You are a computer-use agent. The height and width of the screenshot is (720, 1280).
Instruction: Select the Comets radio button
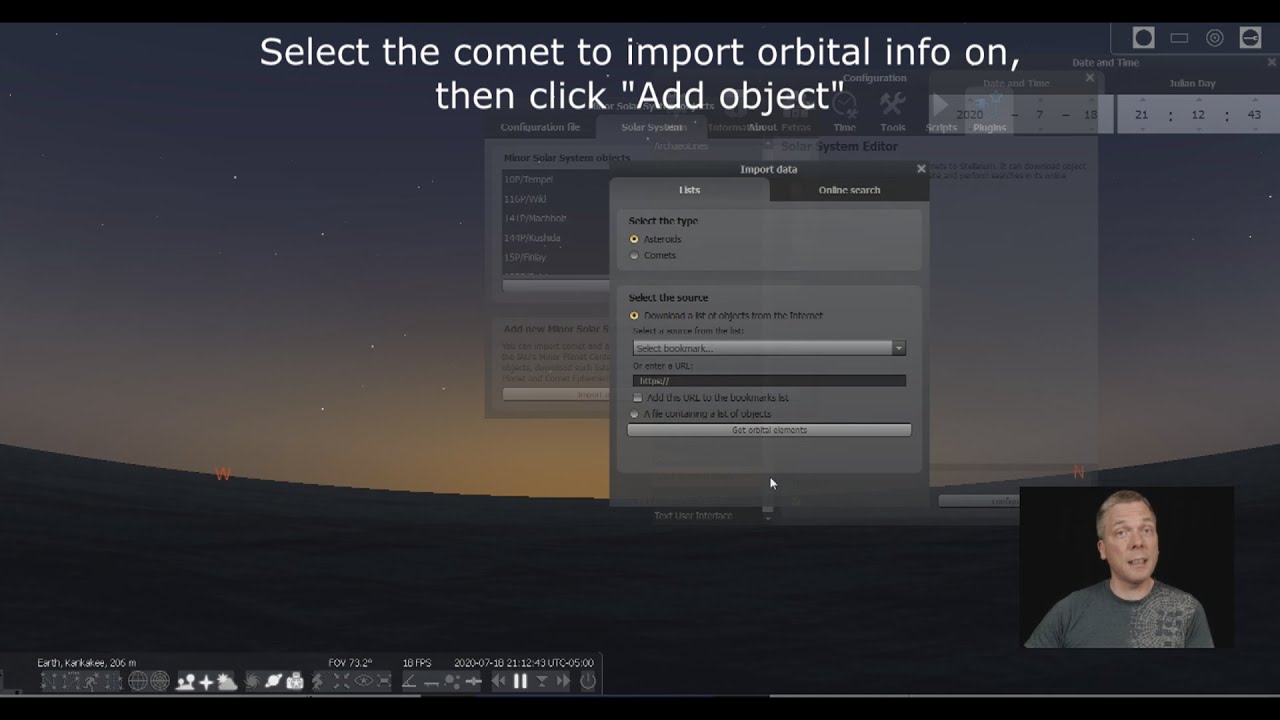click(x=634, y=255)
